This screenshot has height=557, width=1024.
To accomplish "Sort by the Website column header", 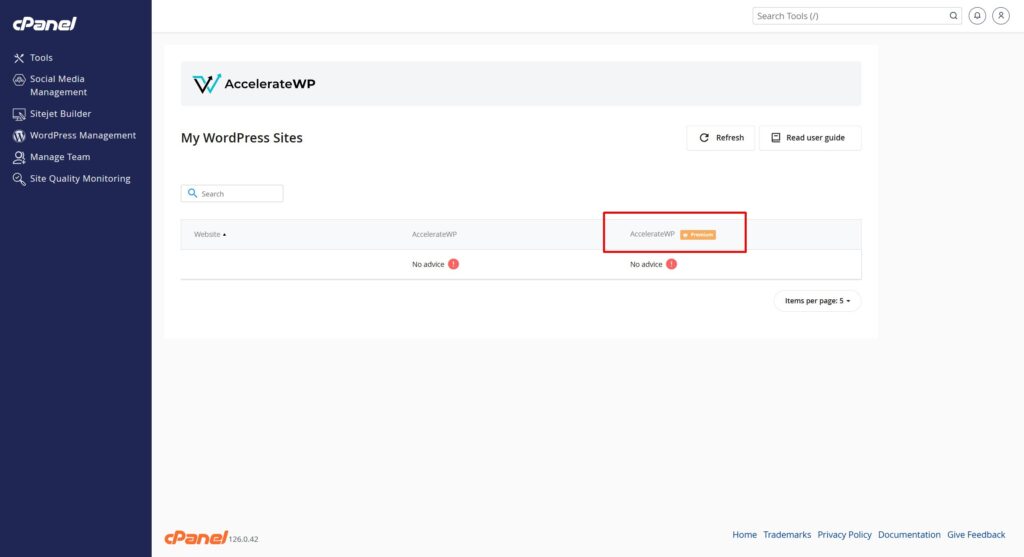I will (x=209, y=234).
